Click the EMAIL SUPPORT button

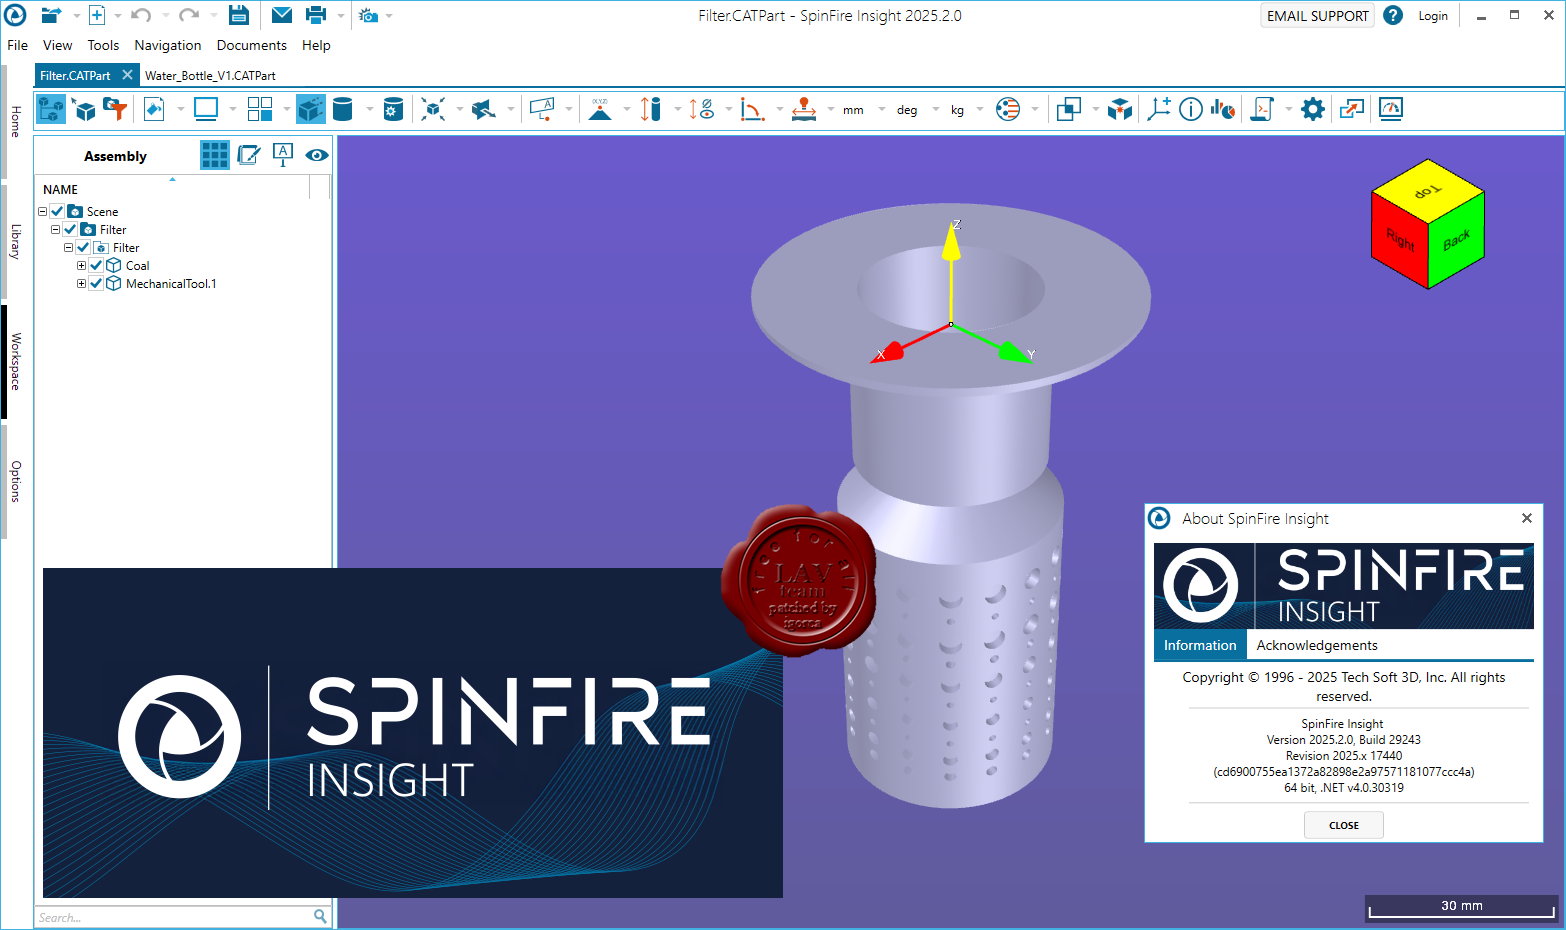1318,15
